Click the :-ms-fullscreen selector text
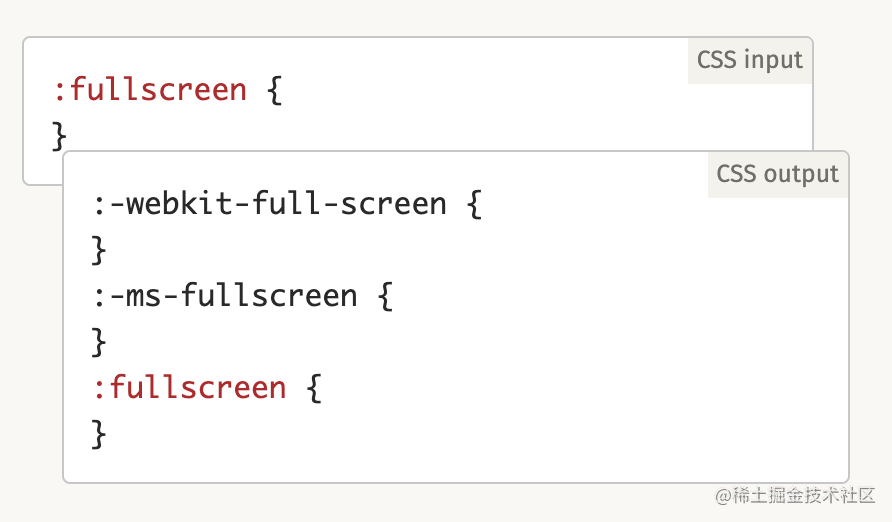 coord(225,296)
